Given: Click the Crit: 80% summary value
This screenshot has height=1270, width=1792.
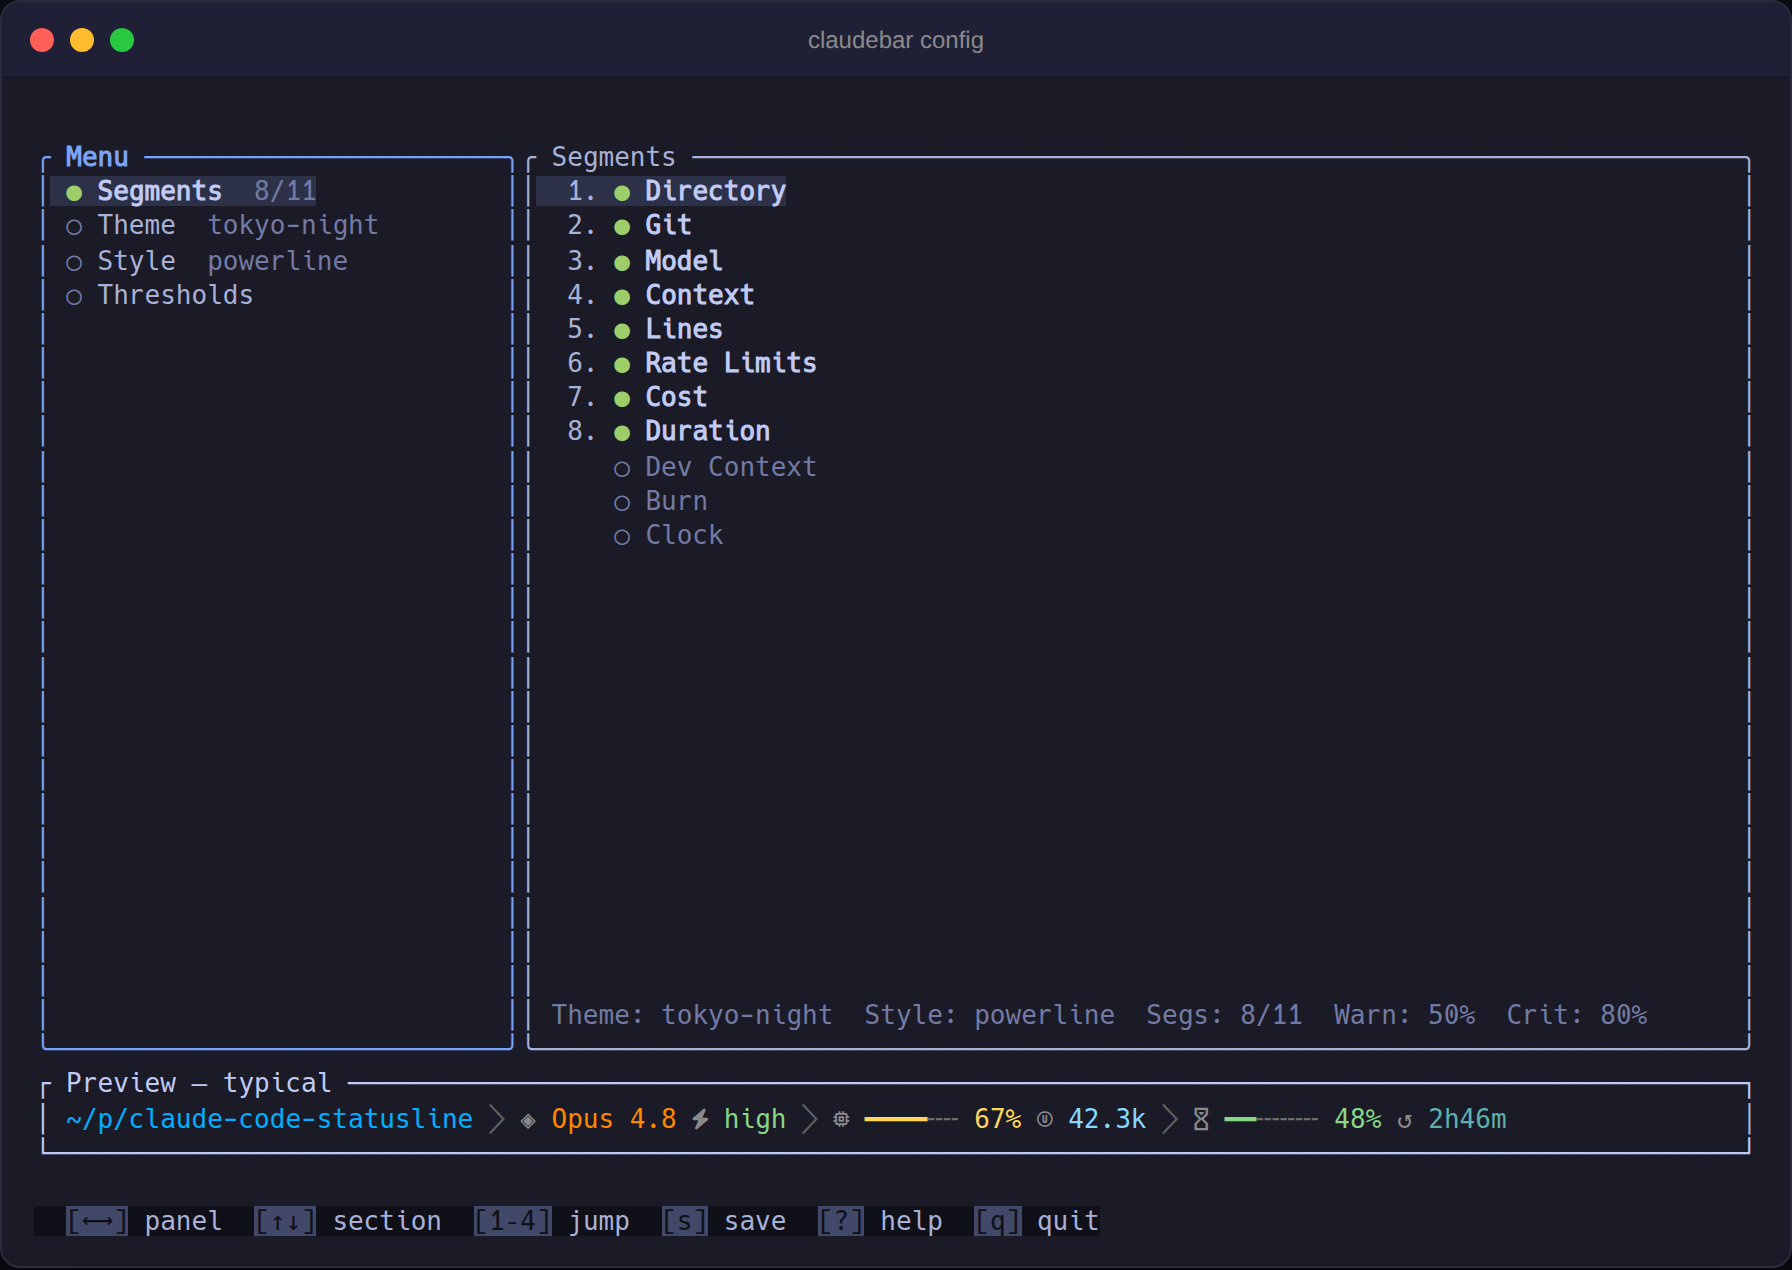Looking at the screenshot, I should tap(1577, 1015).
